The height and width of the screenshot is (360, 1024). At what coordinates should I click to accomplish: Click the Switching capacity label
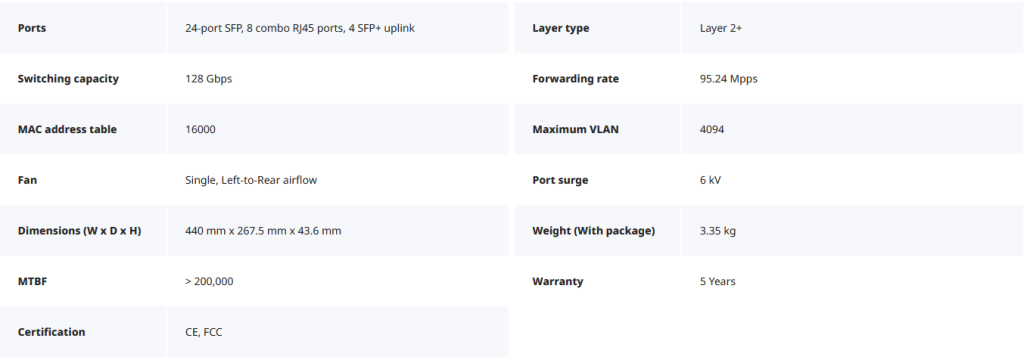[x=68, y=78]
